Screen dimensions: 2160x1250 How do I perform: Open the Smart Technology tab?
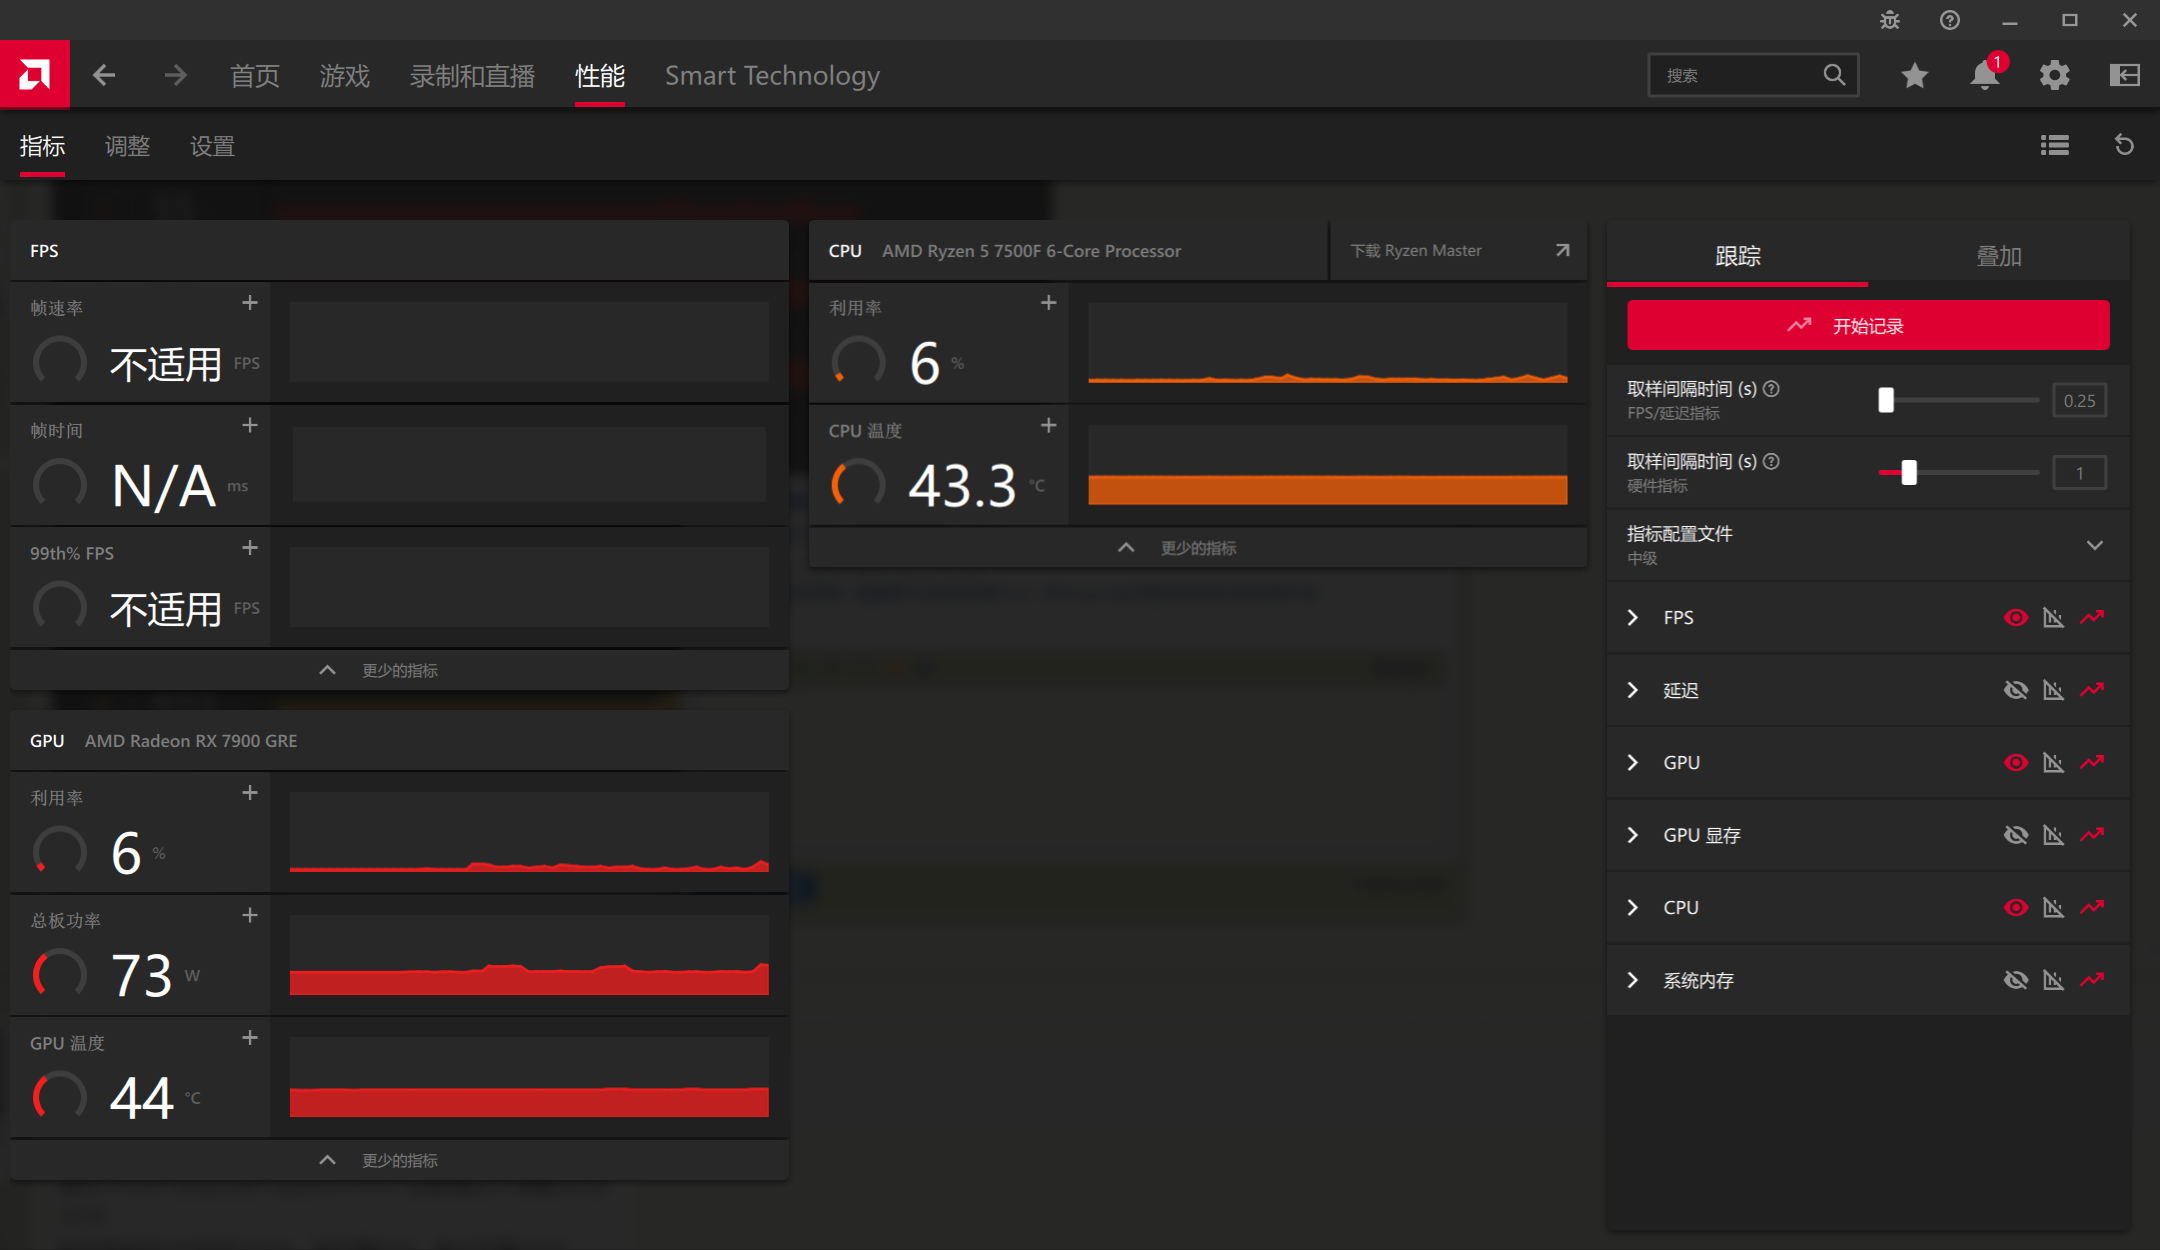point(772,76)
